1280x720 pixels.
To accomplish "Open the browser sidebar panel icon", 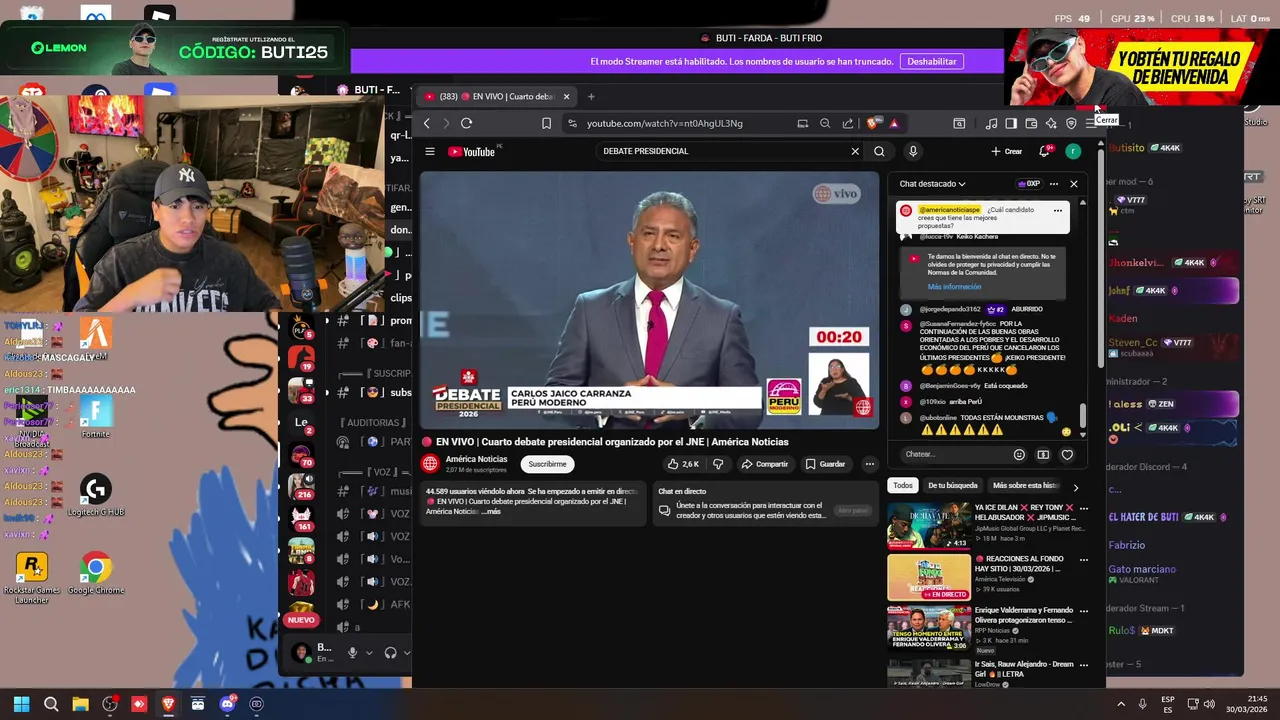I will pyautogui.click(x=1011, y=123).
